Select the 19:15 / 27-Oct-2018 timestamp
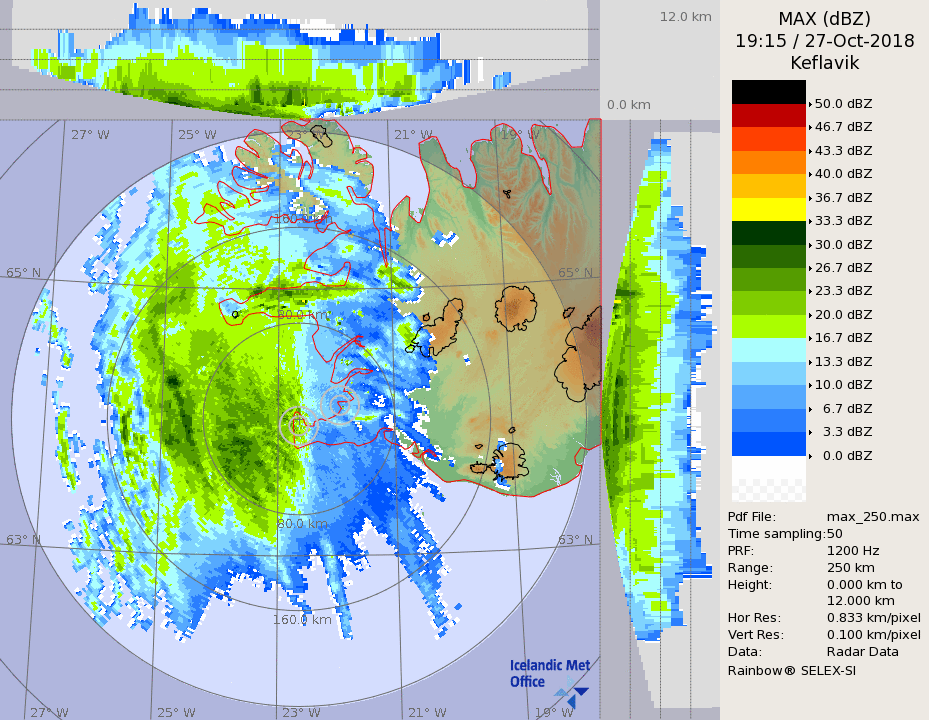 click(824, 41)
